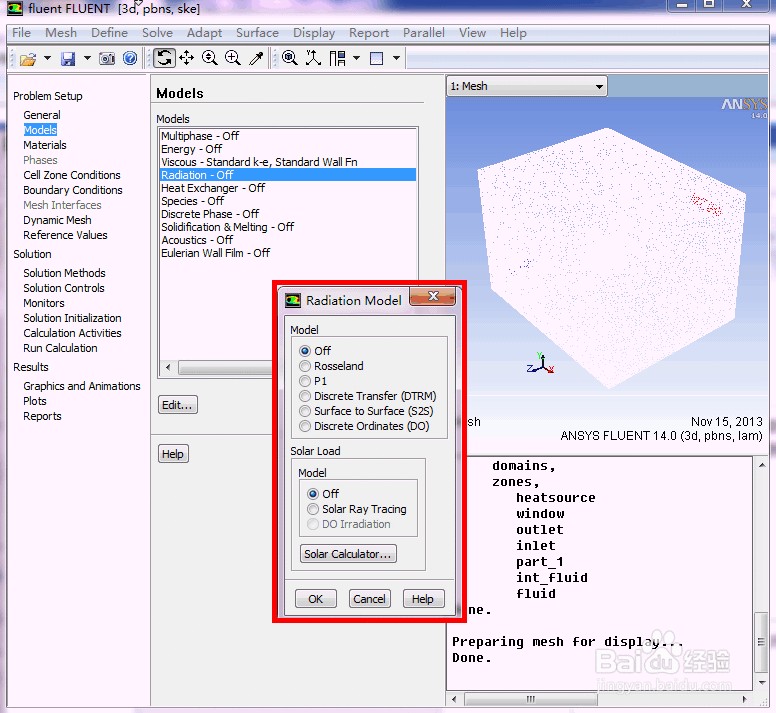Select Materials in the navigation tree
This screenshot has width=776, height=713.
(x=45, y=145)
